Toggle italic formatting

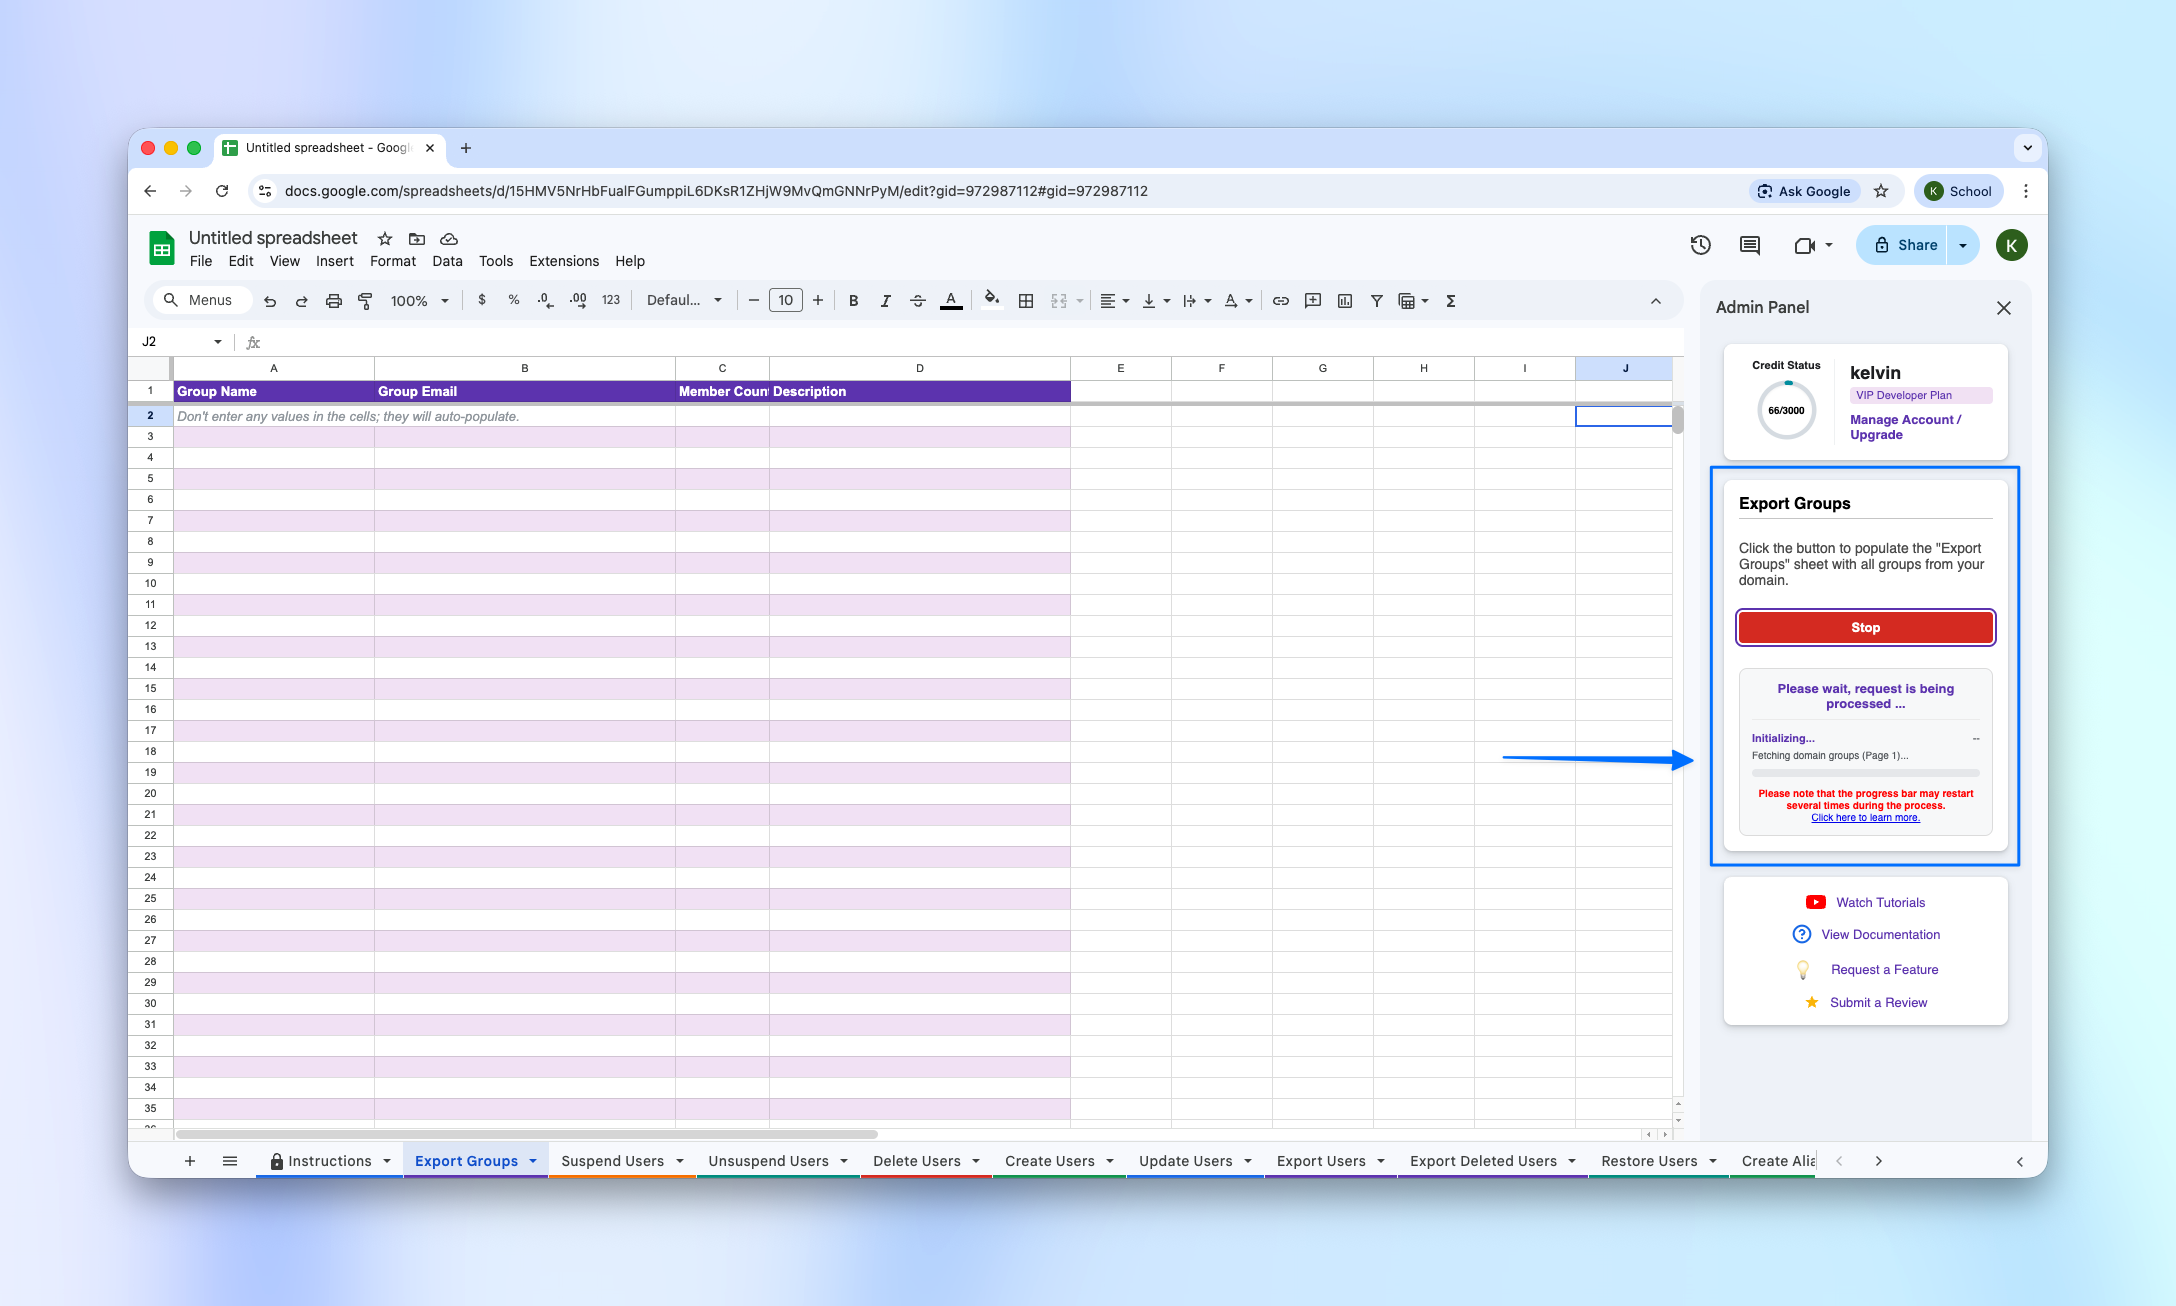885,300
